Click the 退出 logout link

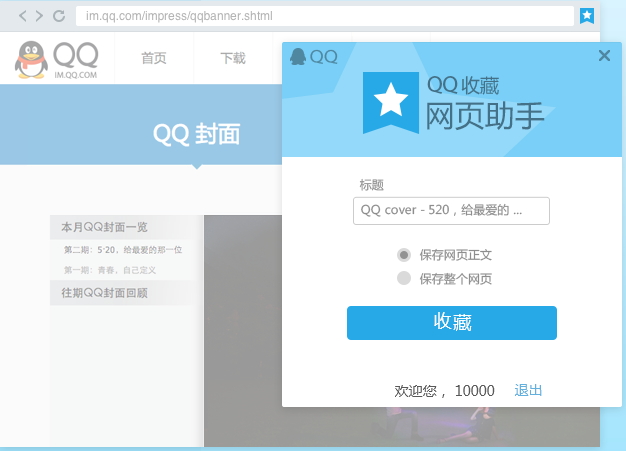click(528, 390)
